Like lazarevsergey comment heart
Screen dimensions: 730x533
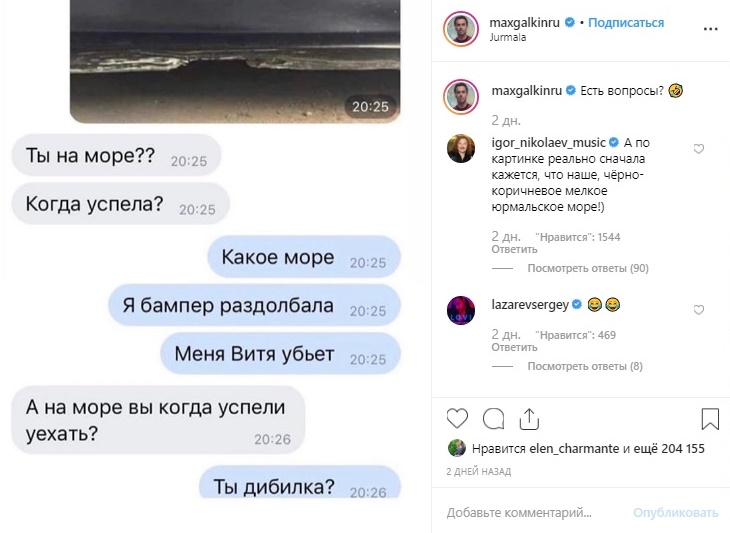pos(699,310)
